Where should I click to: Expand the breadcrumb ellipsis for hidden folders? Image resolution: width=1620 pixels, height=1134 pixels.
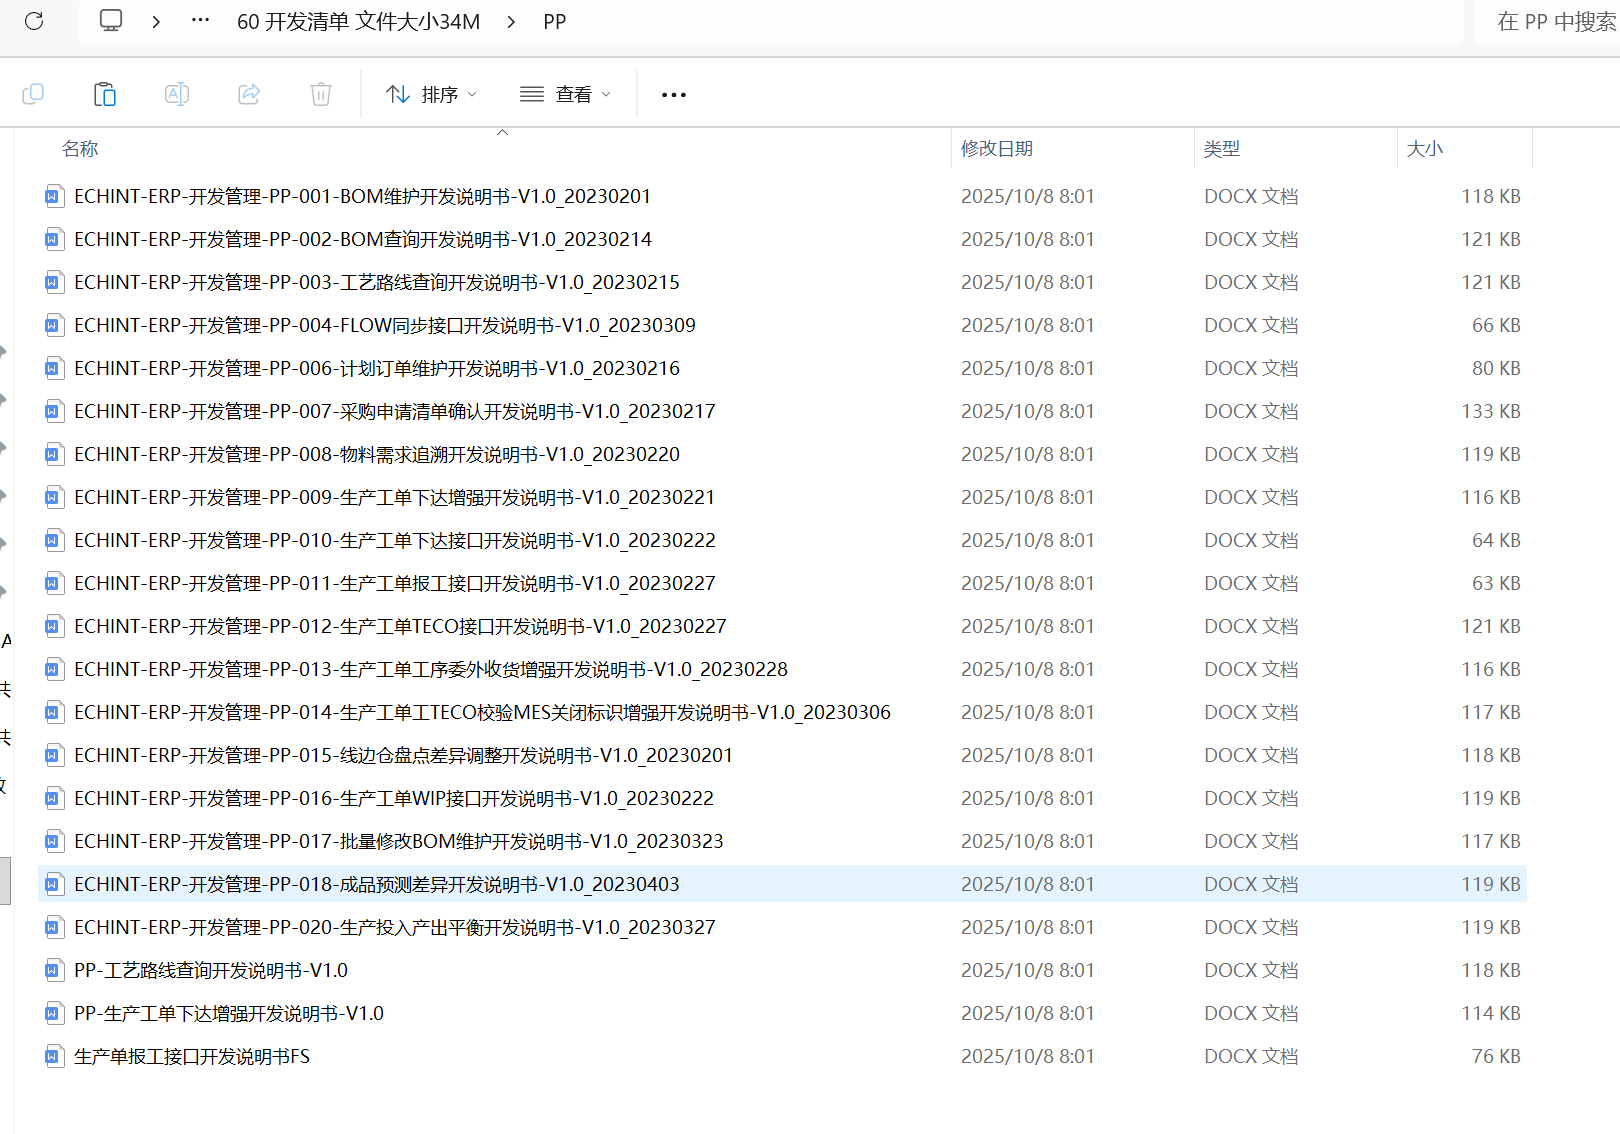tap(200, 21)
